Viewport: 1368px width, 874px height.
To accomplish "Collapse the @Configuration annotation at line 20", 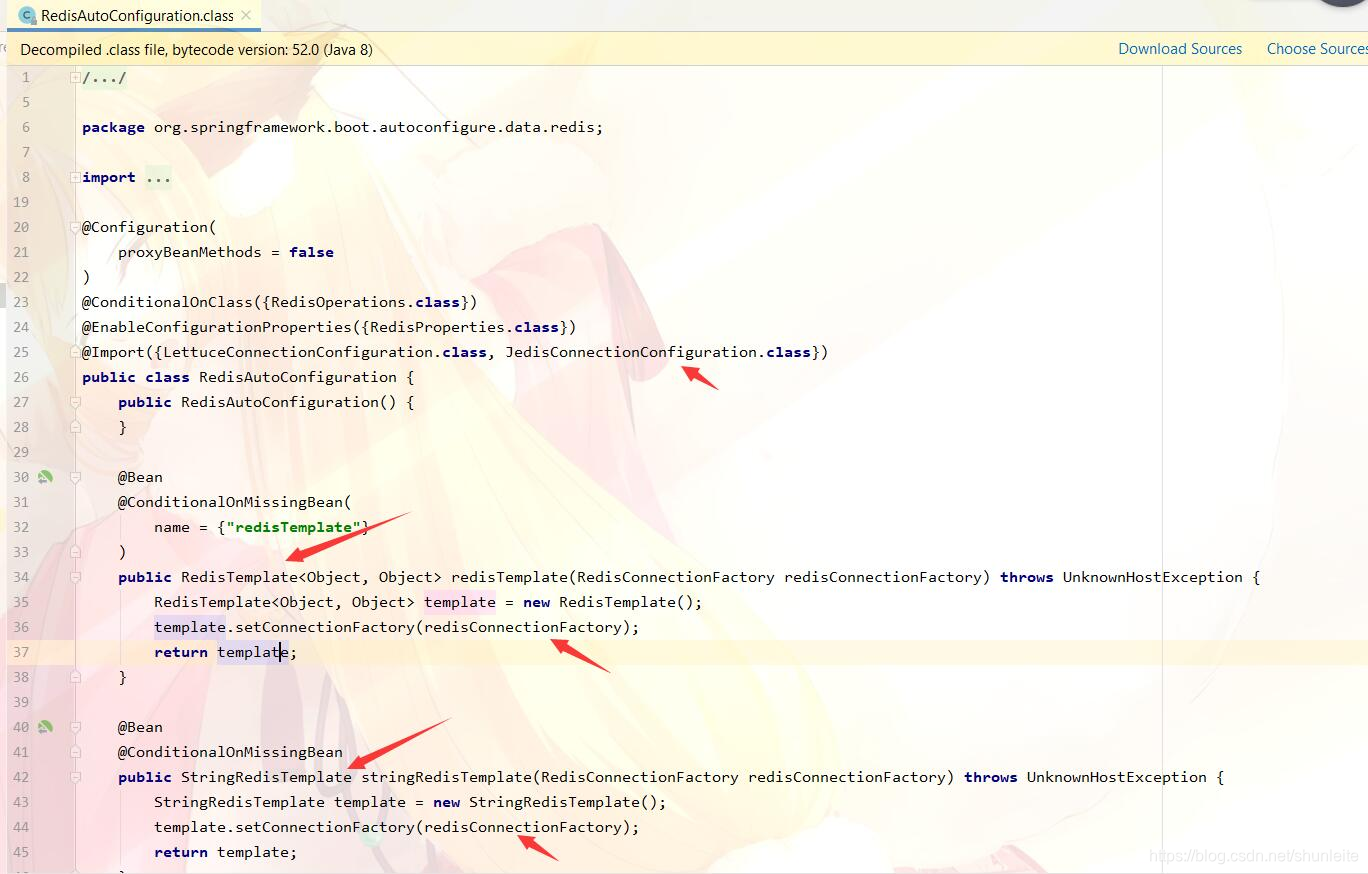I will click(x=75, y=227).
